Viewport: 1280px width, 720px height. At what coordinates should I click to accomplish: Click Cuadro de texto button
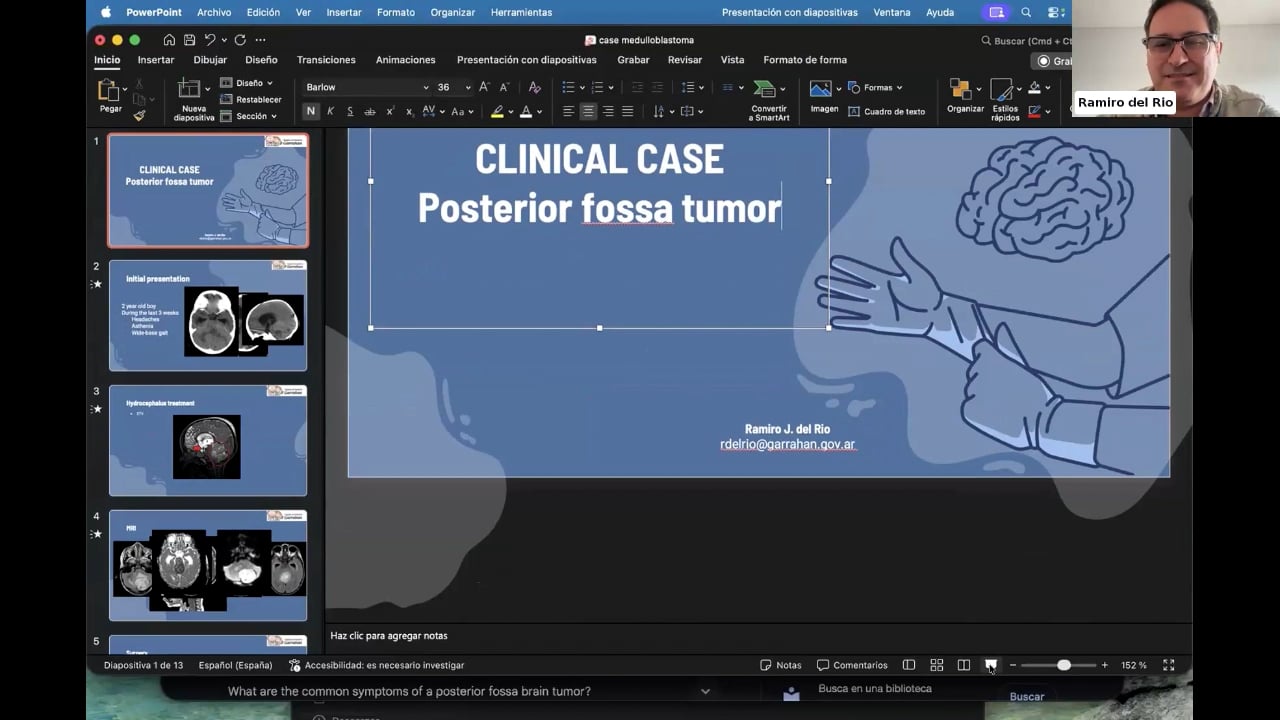point(887,111)
